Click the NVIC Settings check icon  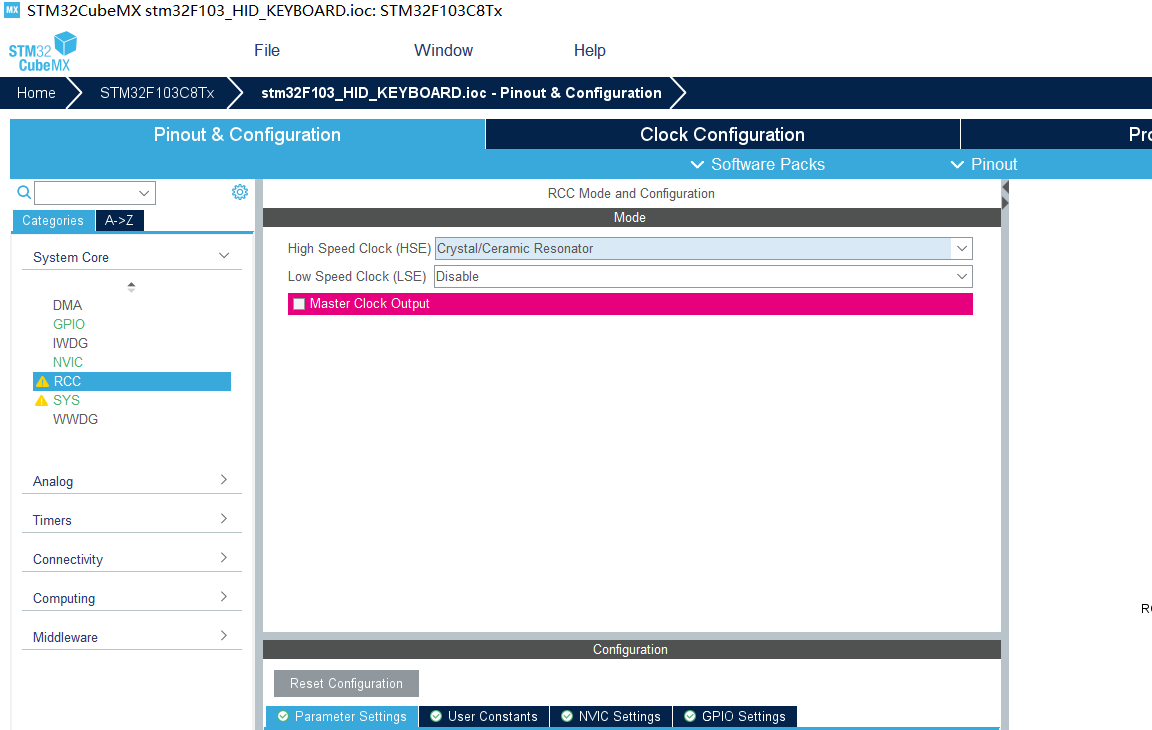tap(566, 716)
